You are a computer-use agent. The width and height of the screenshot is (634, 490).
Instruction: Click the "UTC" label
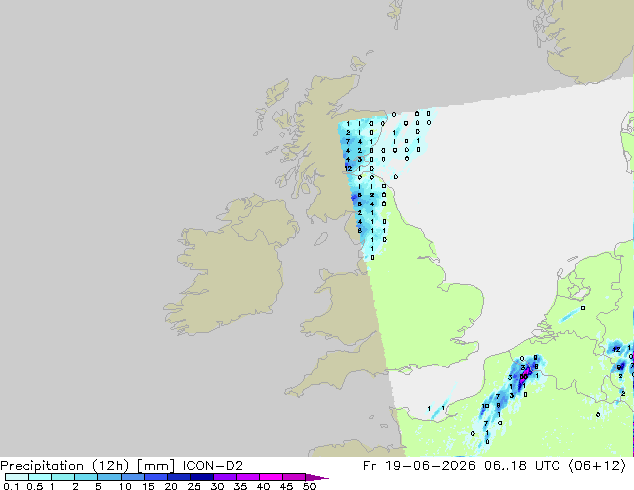point(547,466)
